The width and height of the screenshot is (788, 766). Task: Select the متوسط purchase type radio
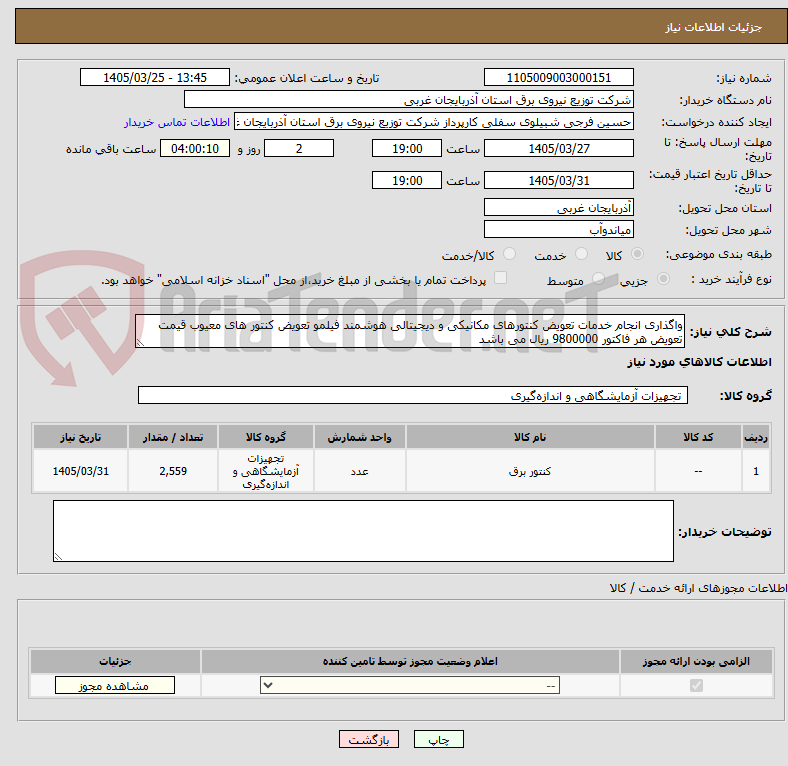598,278
